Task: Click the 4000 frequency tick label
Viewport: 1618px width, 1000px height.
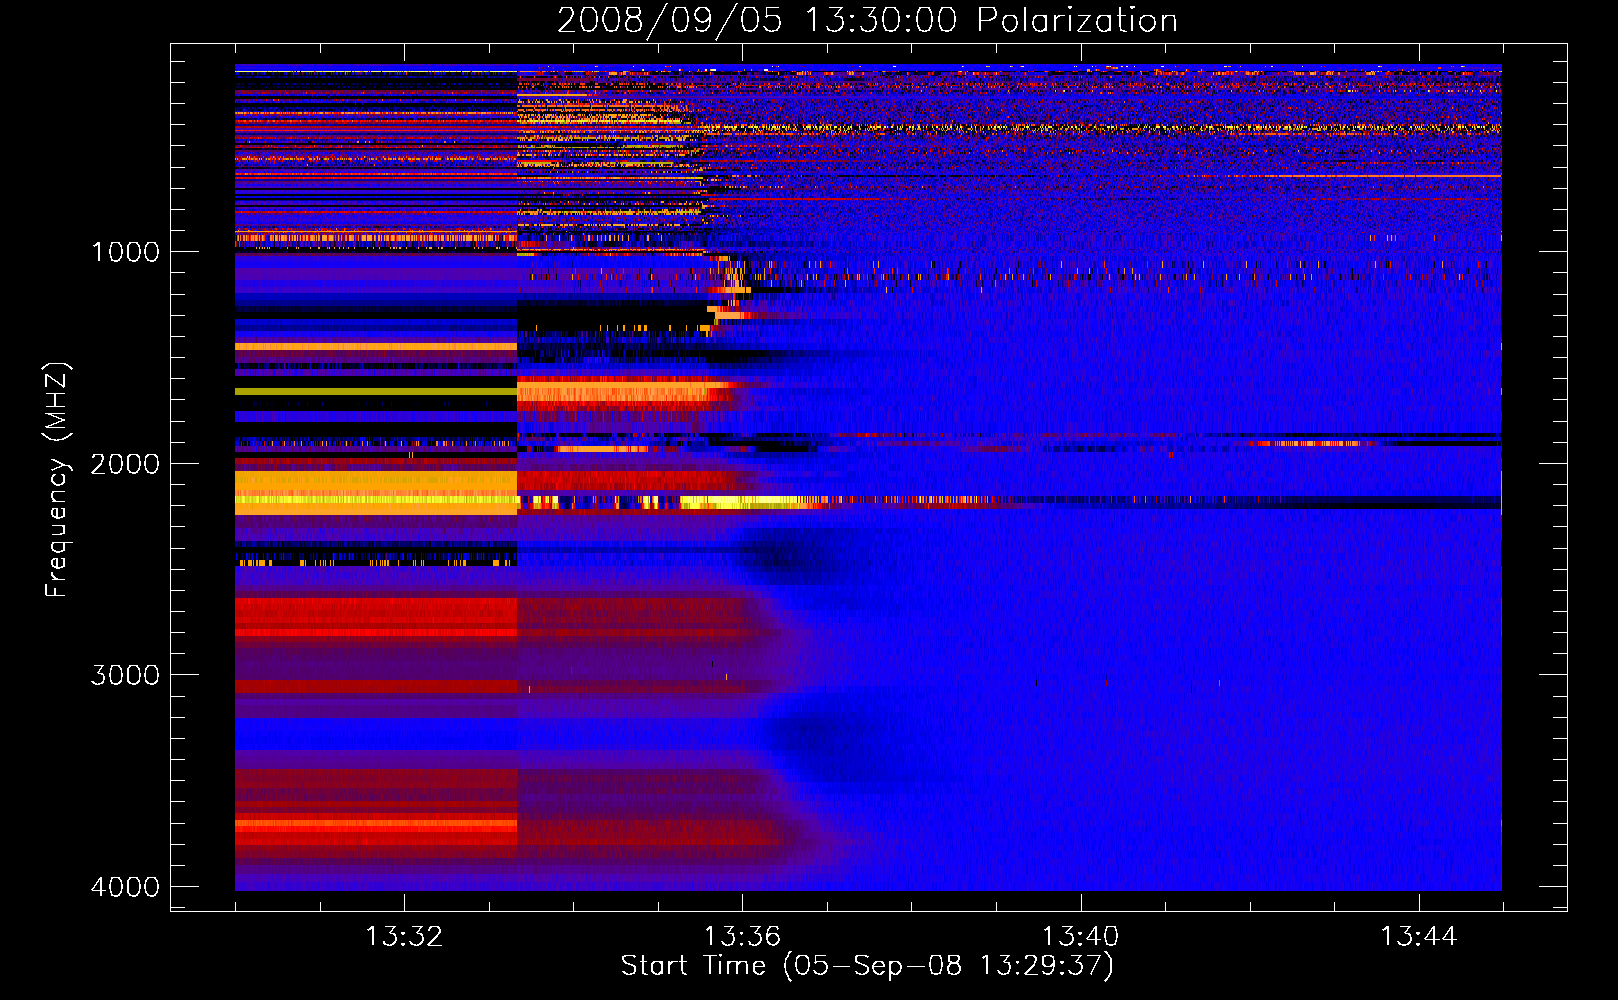Action: coord(125,887)
